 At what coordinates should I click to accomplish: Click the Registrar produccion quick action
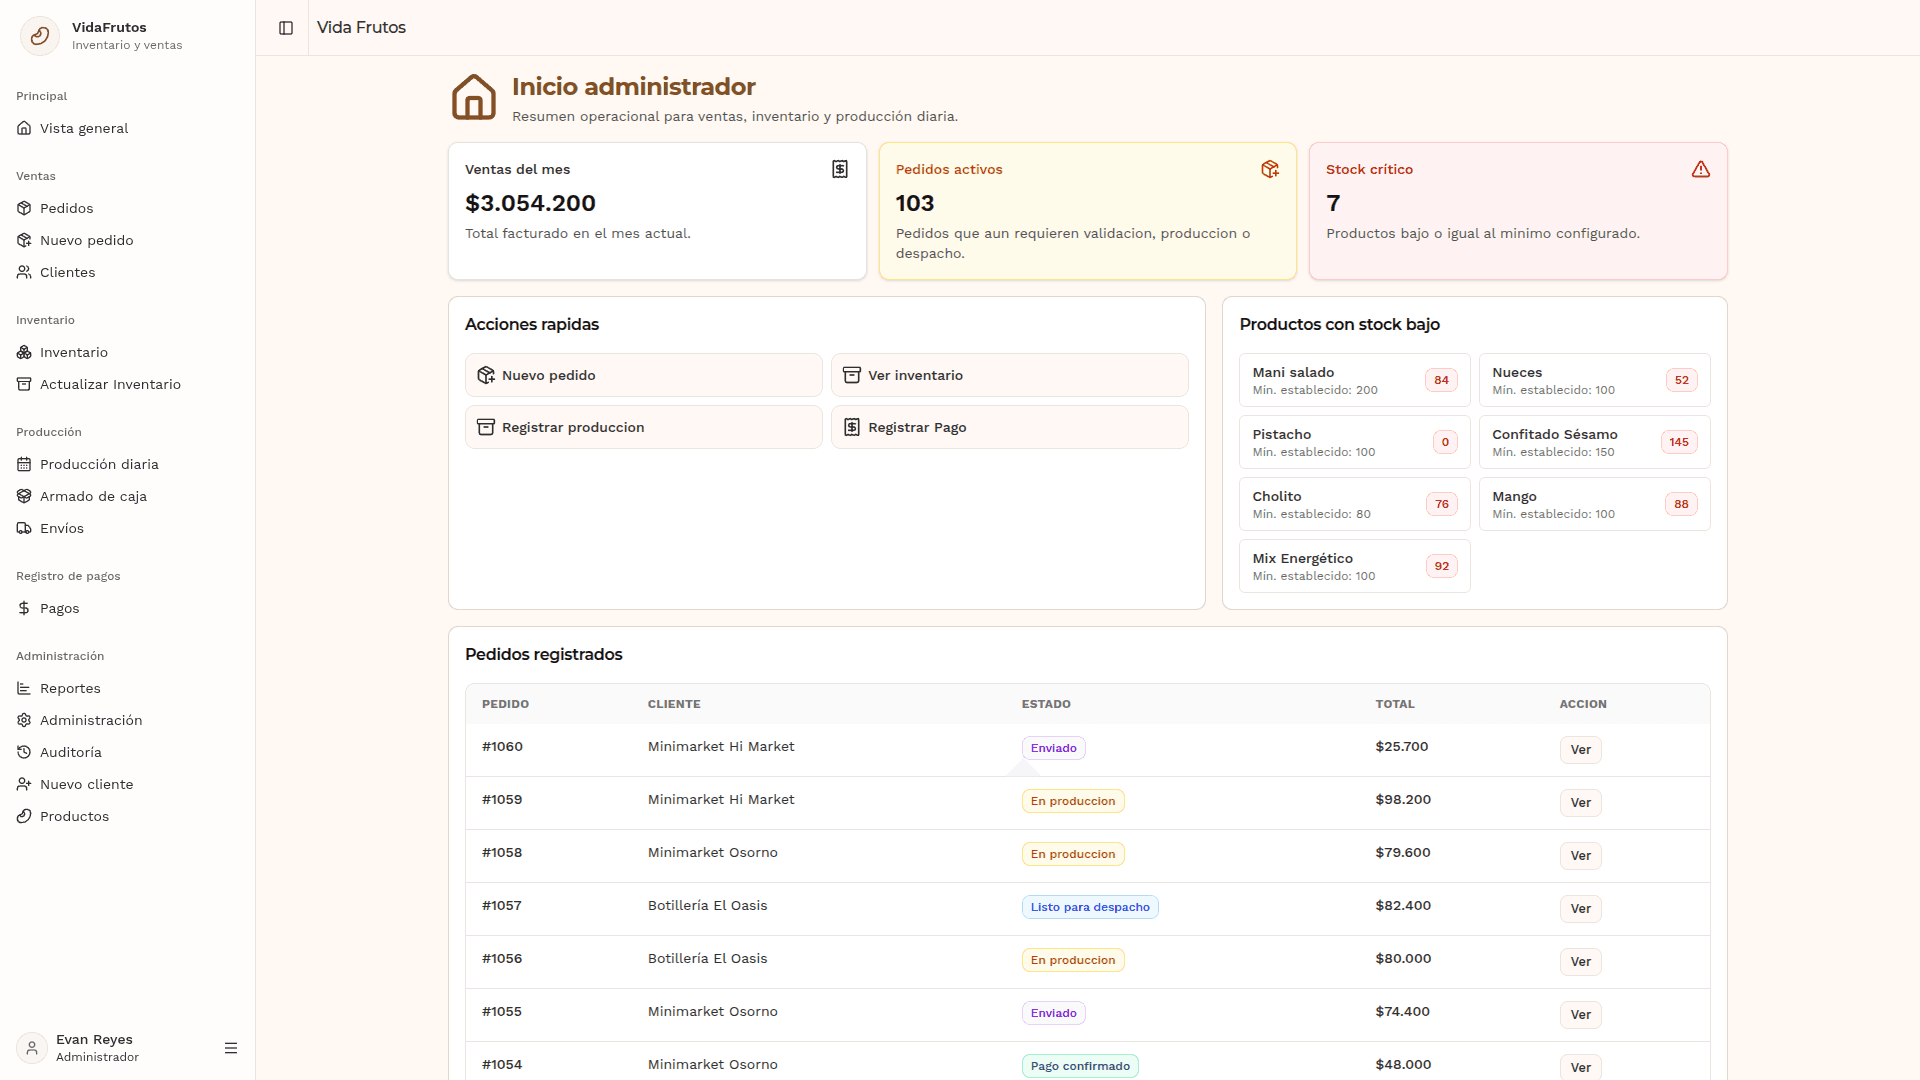pos(644,428)
